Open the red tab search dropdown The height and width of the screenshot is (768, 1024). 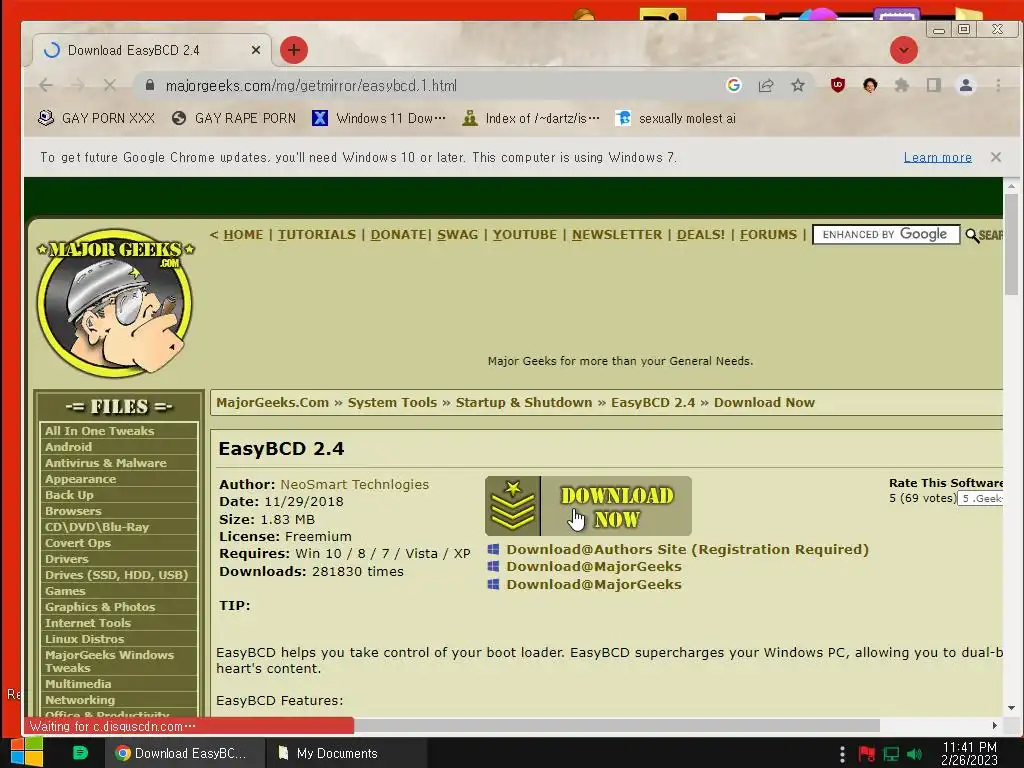coord(904,50)
